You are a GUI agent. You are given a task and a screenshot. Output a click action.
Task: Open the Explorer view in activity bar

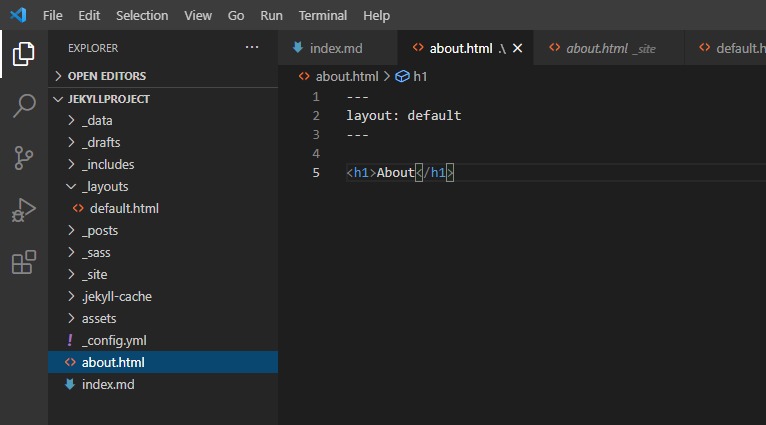click(24, 54)
